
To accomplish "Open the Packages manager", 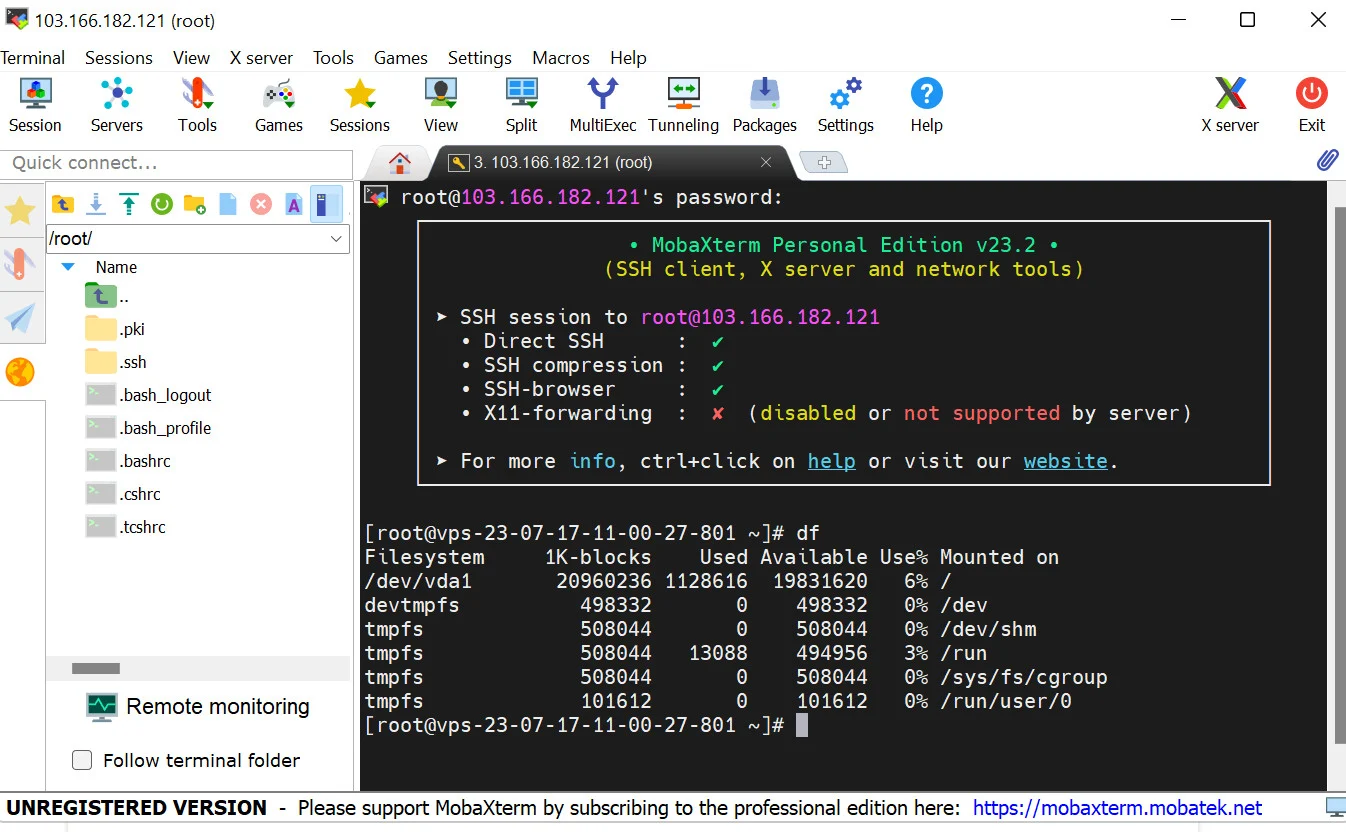I will coord(764,103).
